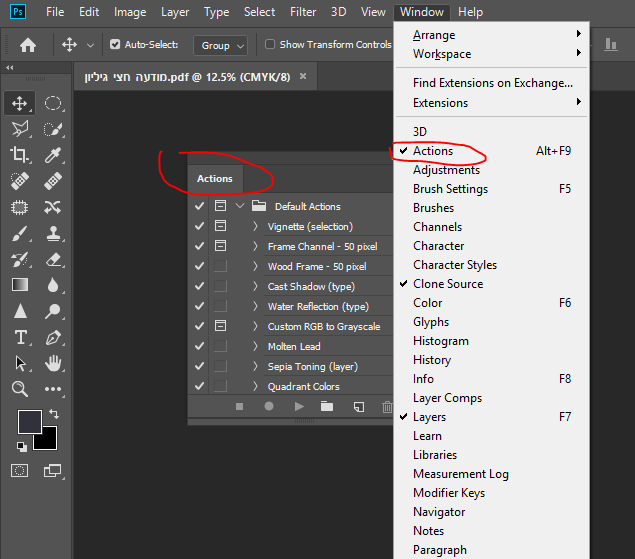The image size is (635, 559).
Task: Open Workspace submenu
Action: coord(491,53)
